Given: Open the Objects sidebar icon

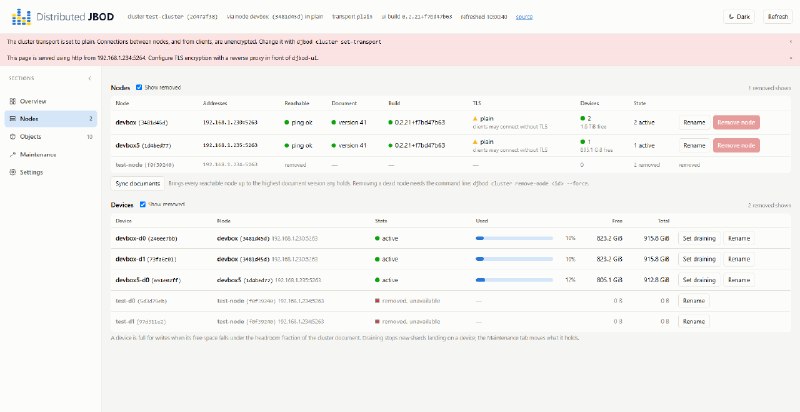Looking at the screenshot, I should pyautogui.click(x=13, y=137).
